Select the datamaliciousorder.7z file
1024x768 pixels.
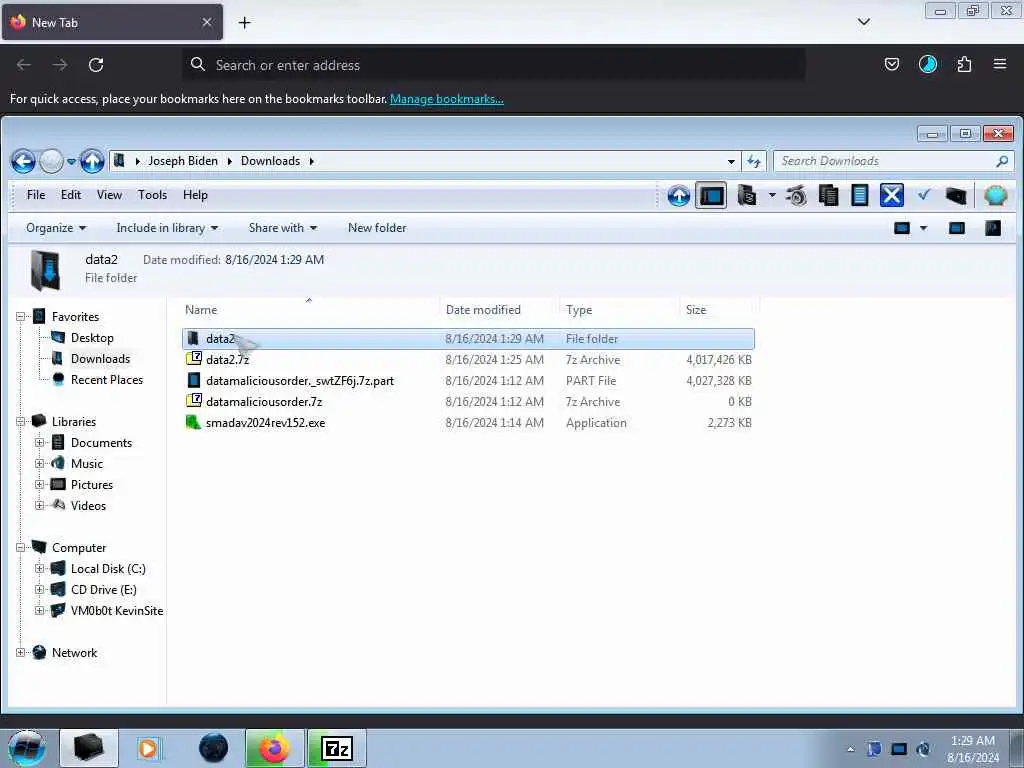coord(468,401)
